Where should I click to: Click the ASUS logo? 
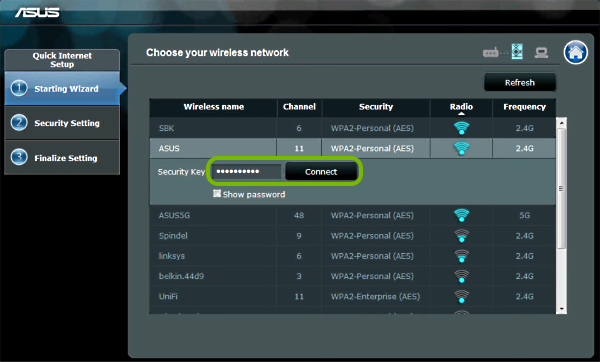[x=37, y=13]
